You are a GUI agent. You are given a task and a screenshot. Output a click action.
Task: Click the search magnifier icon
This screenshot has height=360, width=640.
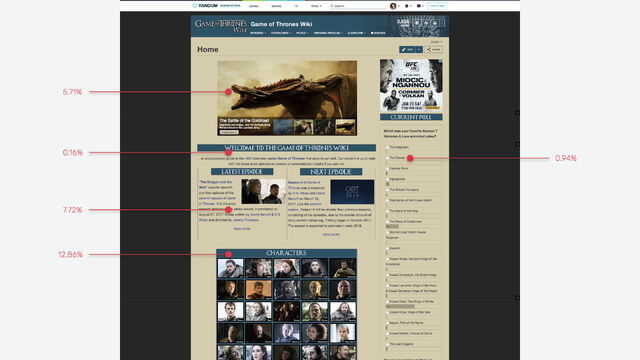pyautogui.click(x=332, y=6)
